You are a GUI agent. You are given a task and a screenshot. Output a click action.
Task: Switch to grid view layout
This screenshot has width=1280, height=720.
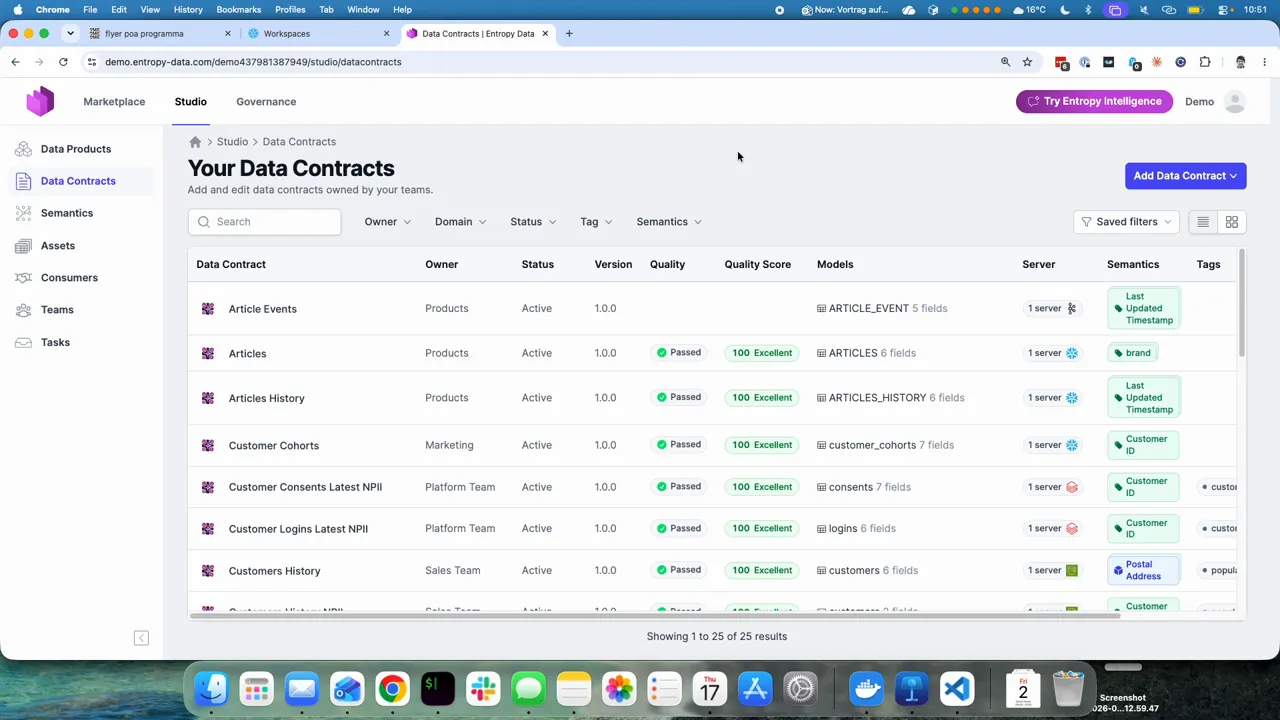[x=1232, y=222]
